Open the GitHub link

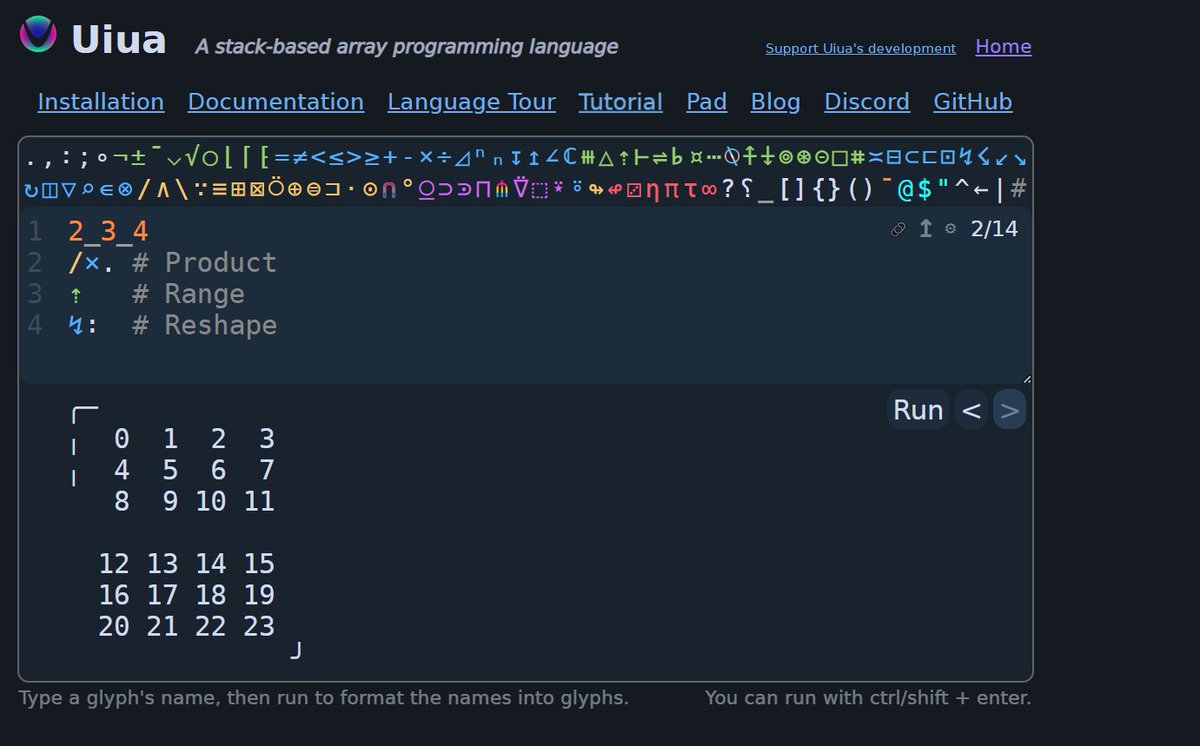(973, 102)
